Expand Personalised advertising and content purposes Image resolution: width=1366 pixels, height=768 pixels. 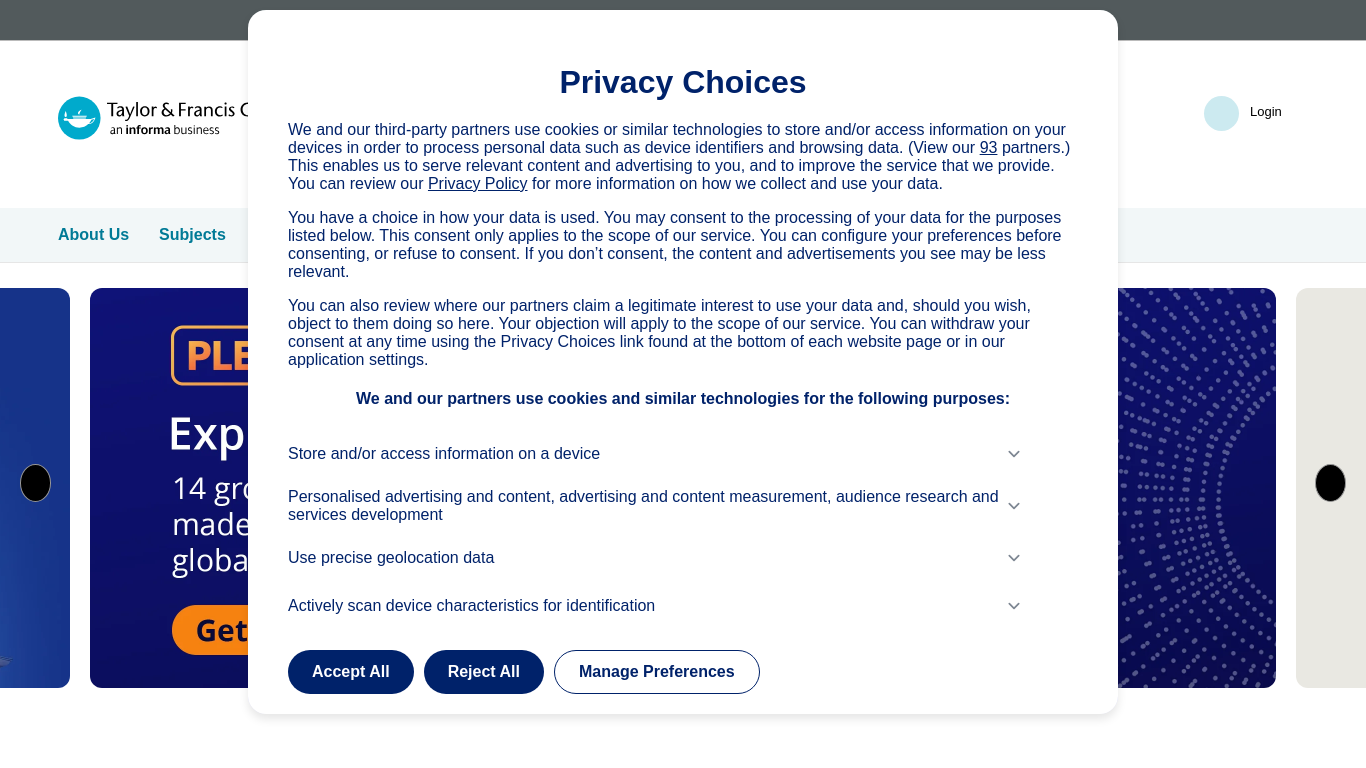pyautogui.click(x=655, y=506)
